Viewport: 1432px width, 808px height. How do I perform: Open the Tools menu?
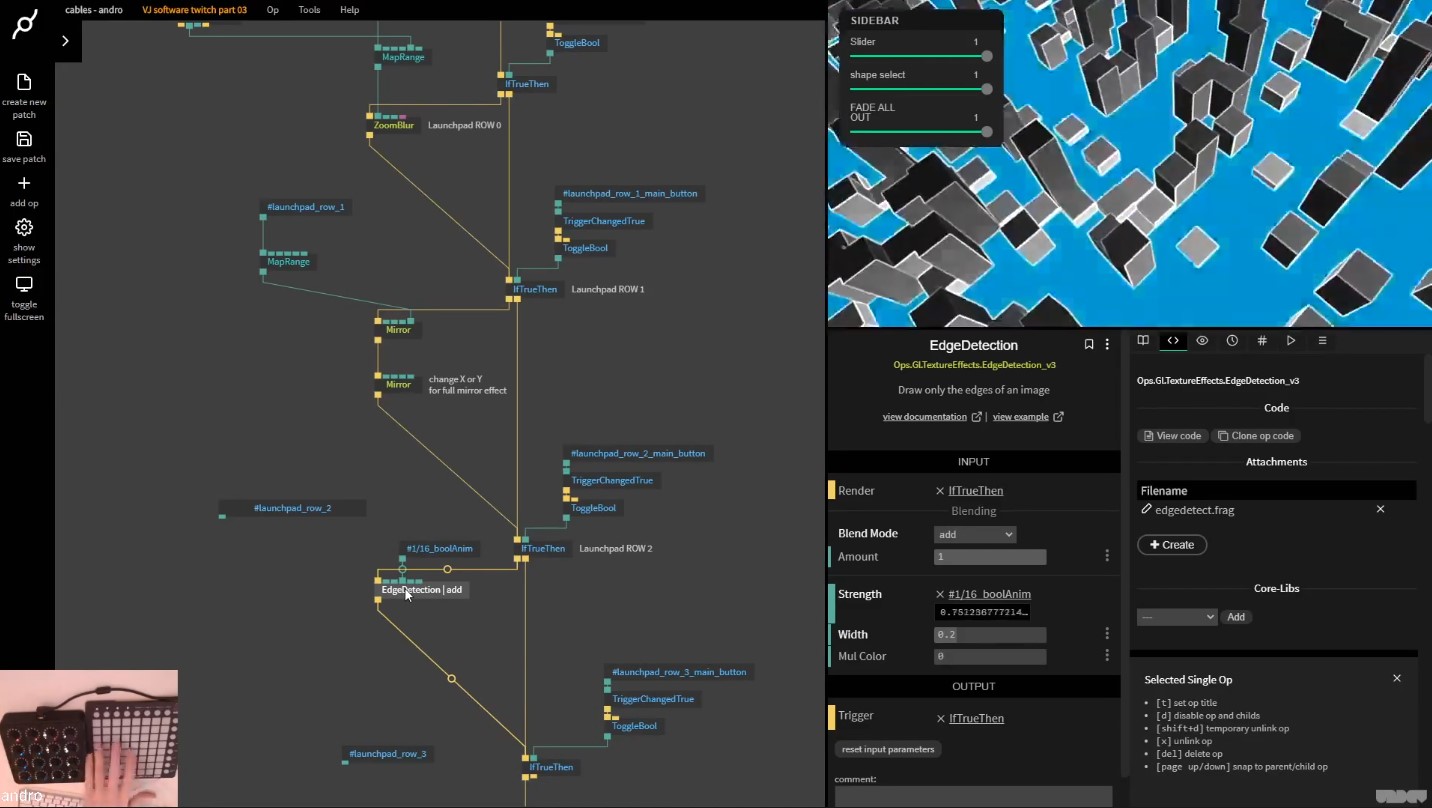pyautogui.click(x=309, y=9)
